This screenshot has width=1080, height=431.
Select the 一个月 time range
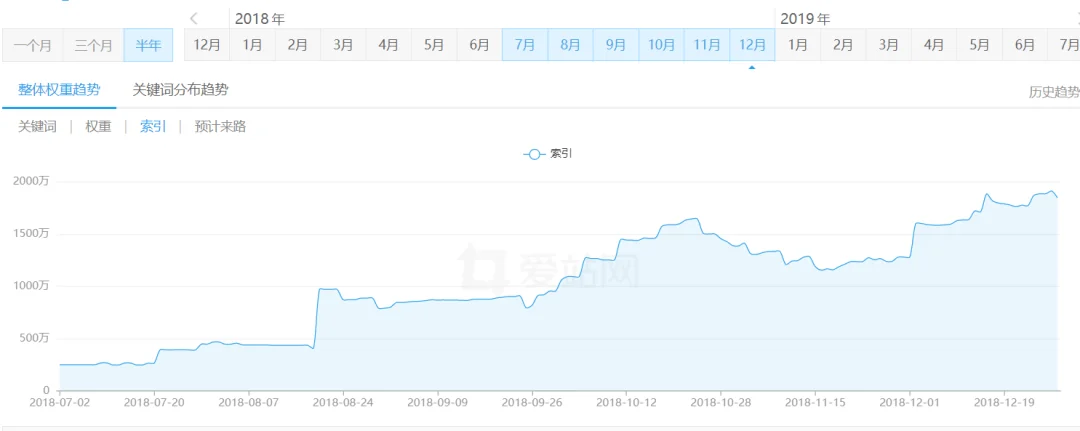32,45
